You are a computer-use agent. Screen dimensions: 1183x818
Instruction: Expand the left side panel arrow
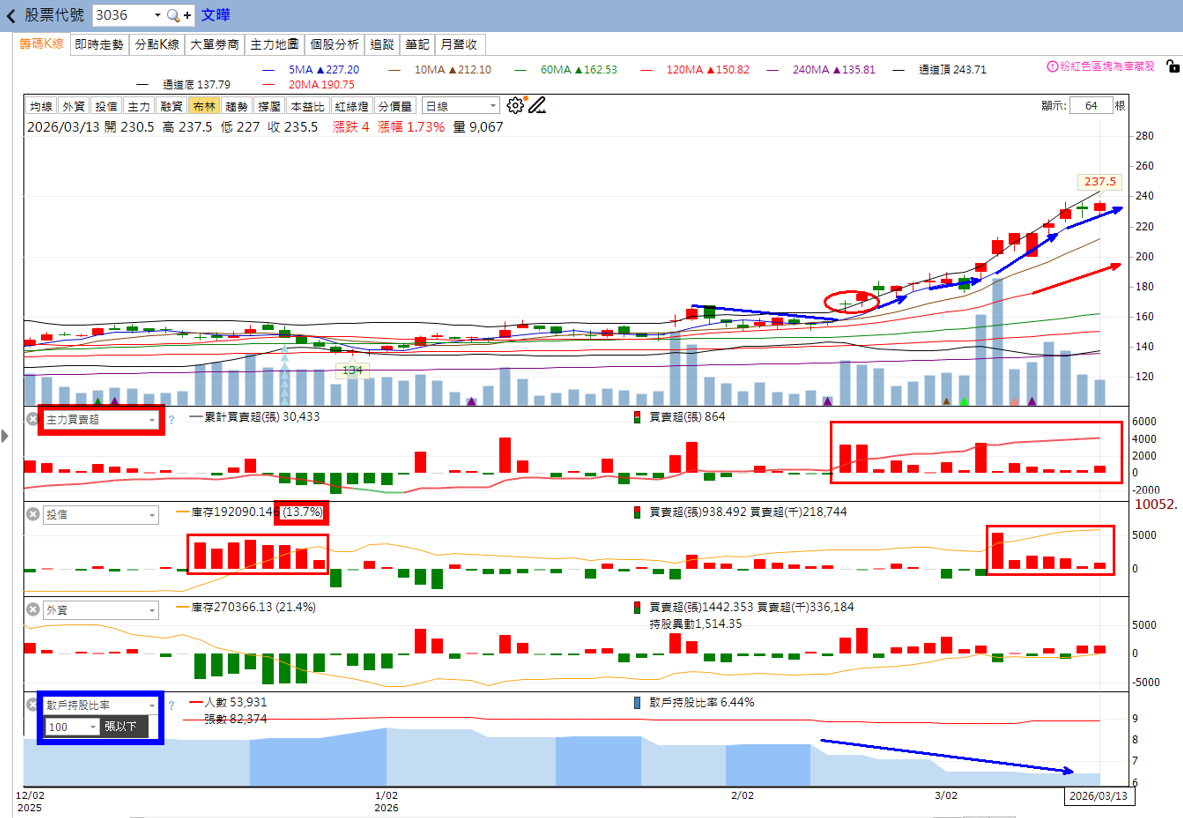point(5,436)
